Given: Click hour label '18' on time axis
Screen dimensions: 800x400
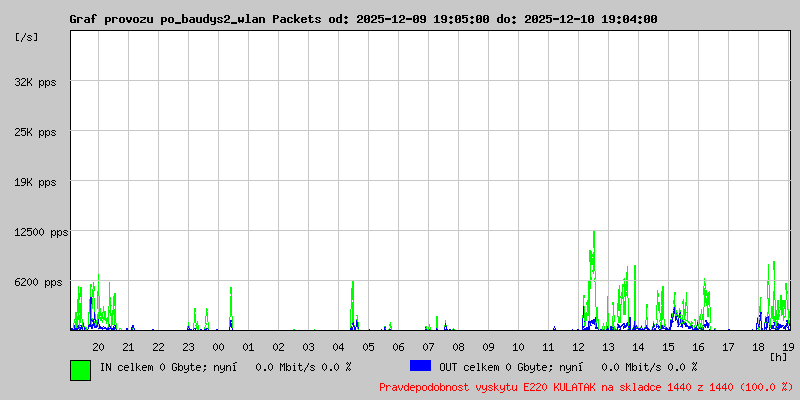Looking at the screenshot, I should pyautogui.click(x=758, y=347).
